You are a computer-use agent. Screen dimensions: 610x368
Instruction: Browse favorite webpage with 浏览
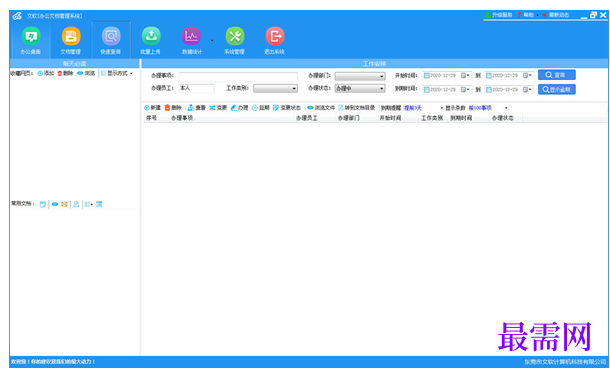coord(86,73)
